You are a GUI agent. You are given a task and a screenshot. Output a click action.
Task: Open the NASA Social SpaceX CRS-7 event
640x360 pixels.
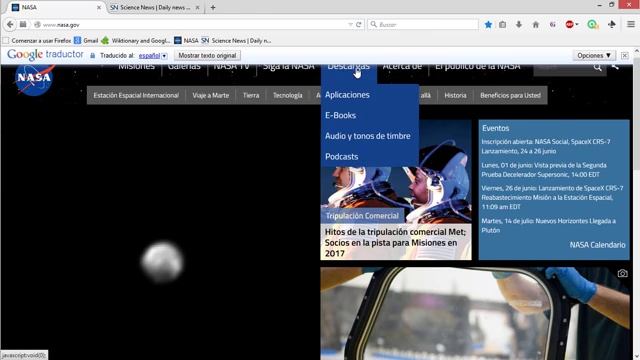click(546, 146)
